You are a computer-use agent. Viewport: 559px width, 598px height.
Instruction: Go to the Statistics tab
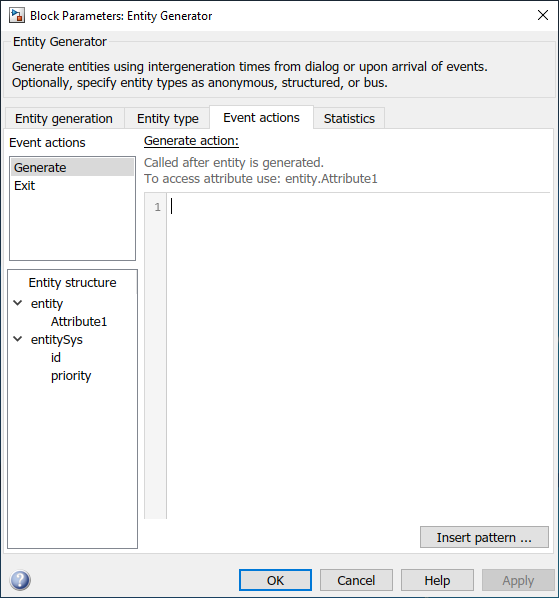click(349, 119)
